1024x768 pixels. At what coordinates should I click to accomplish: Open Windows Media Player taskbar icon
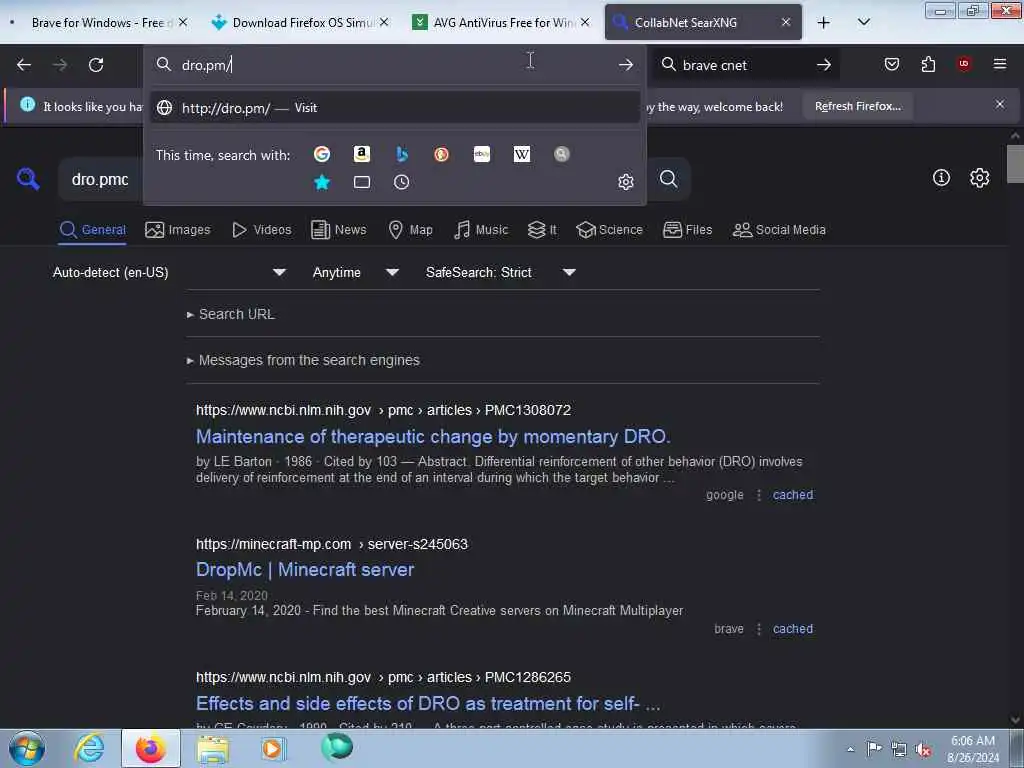[272, 748]
